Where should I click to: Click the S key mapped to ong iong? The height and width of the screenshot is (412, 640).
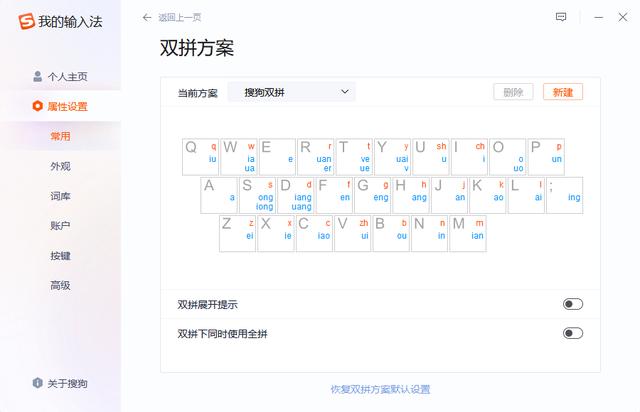click(257, 195)
